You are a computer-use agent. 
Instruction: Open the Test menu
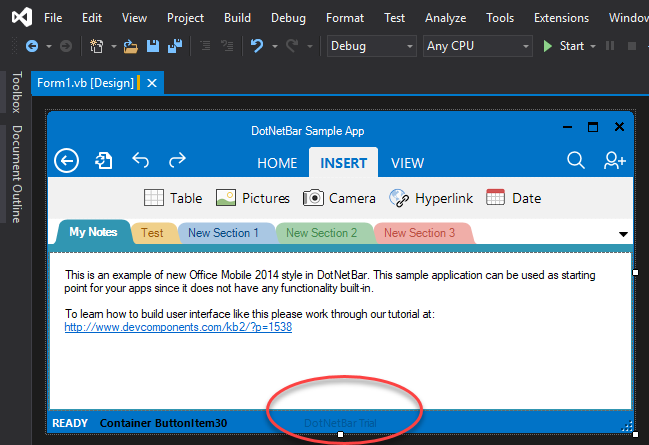(394, 18)
